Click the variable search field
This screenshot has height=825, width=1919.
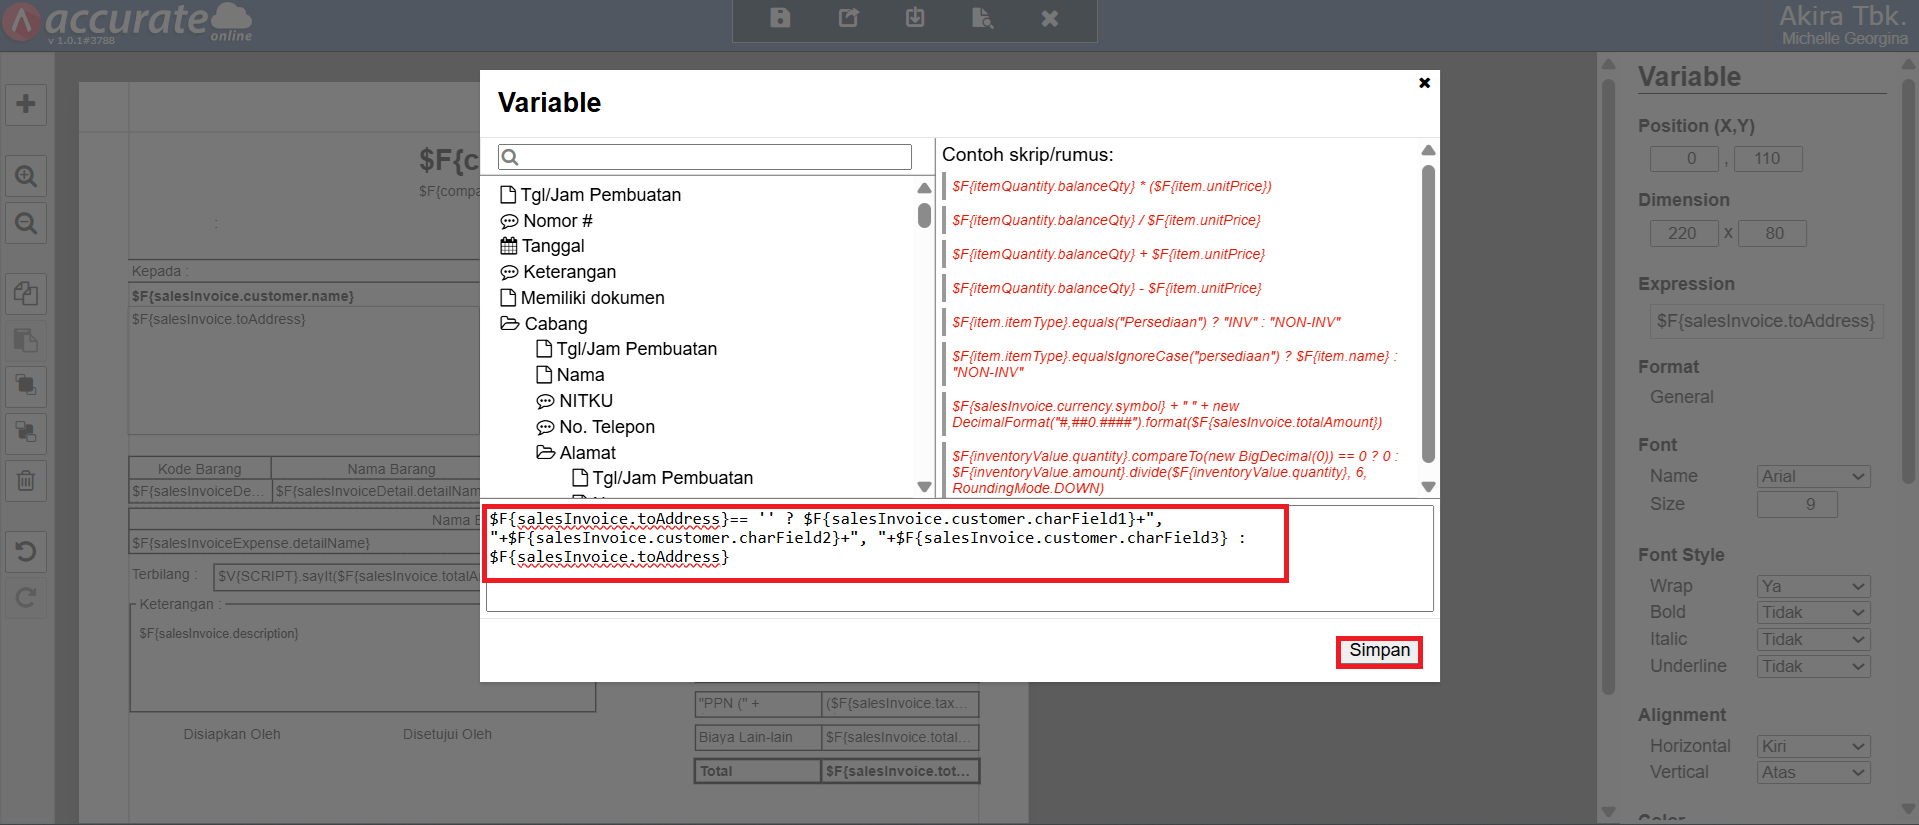(x=705, y=157)
